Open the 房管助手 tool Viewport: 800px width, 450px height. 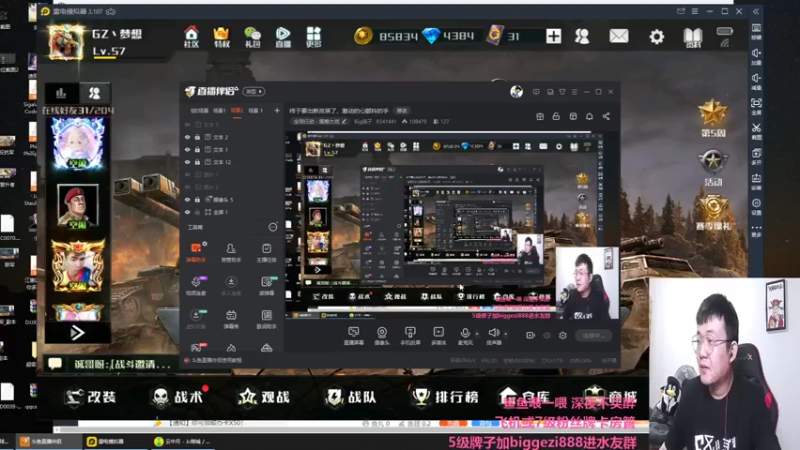coord(231,252)
